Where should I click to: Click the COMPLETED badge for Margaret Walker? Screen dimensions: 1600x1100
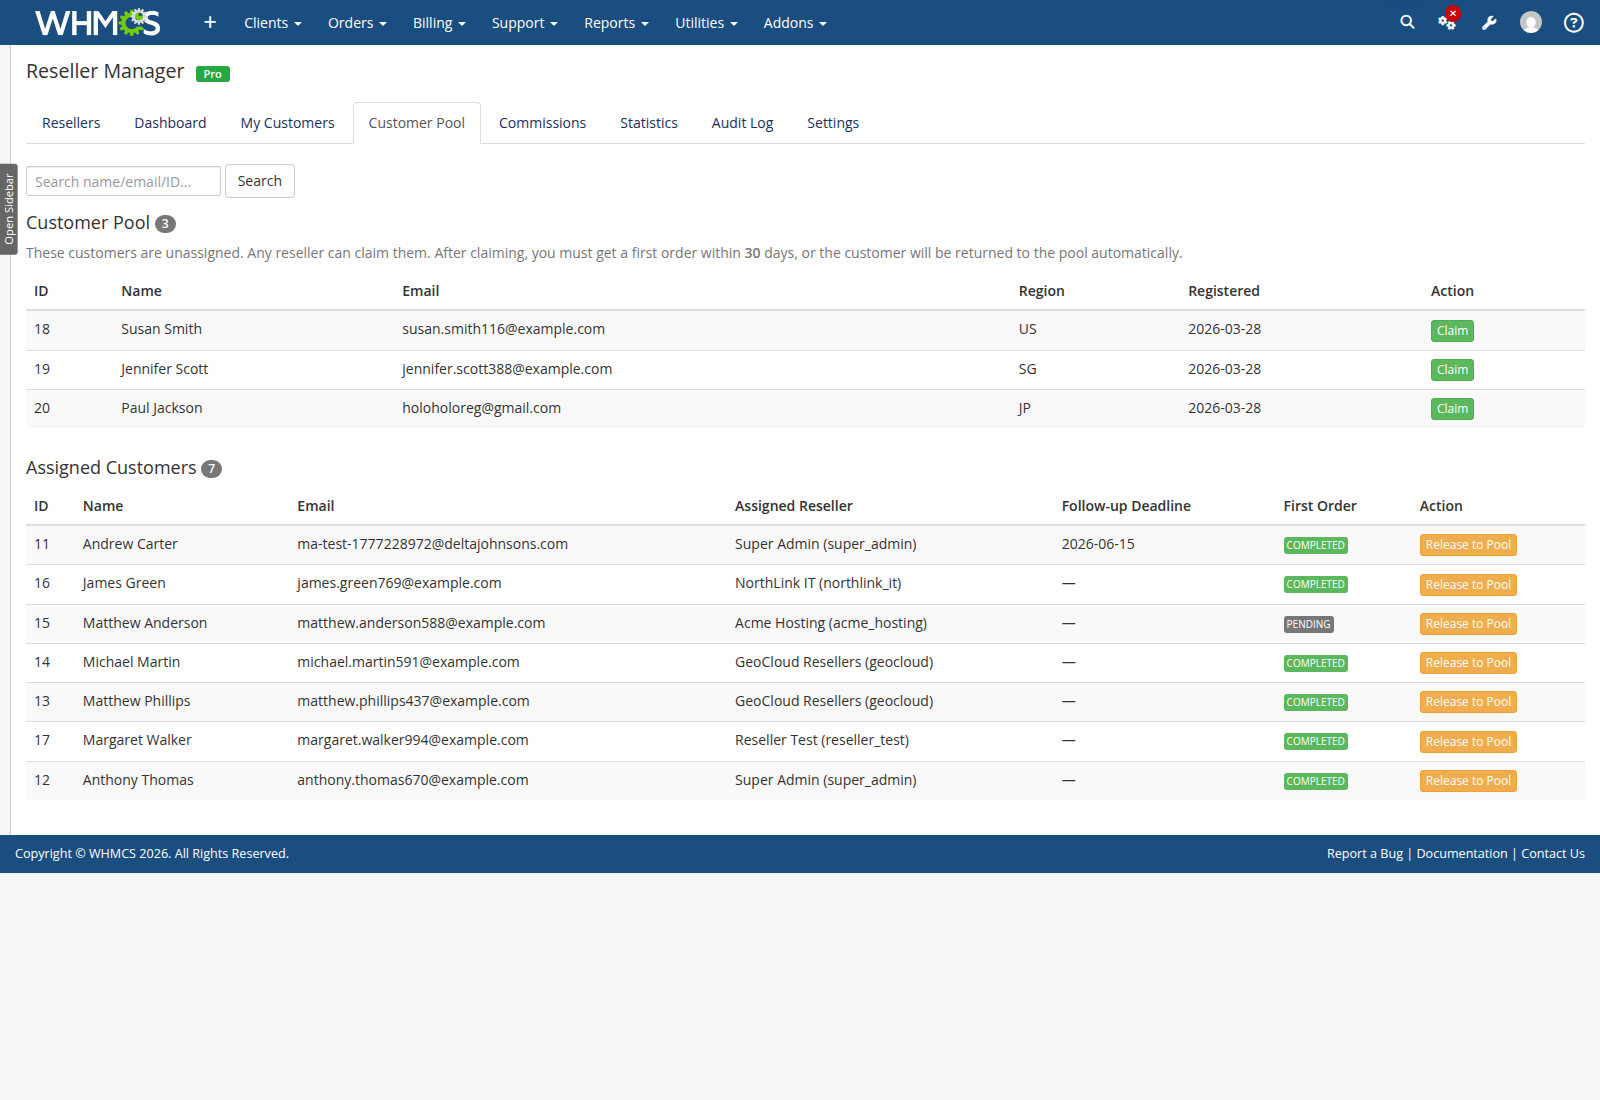tap(1315, 741)
